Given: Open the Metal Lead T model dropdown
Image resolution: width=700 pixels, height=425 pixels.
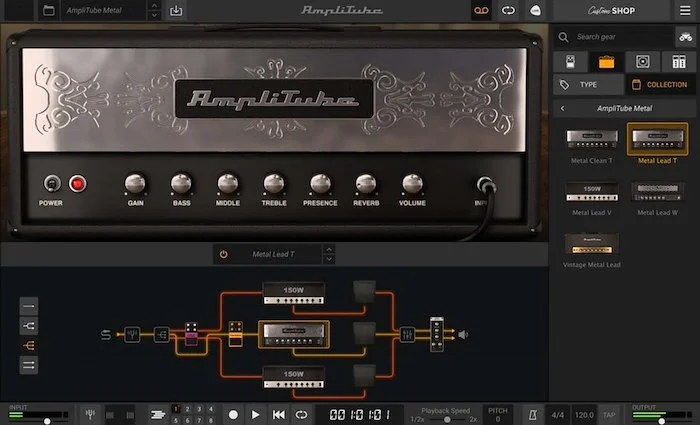Looking at the screenshot, I should pyautogui.click(x=273, y=254).
